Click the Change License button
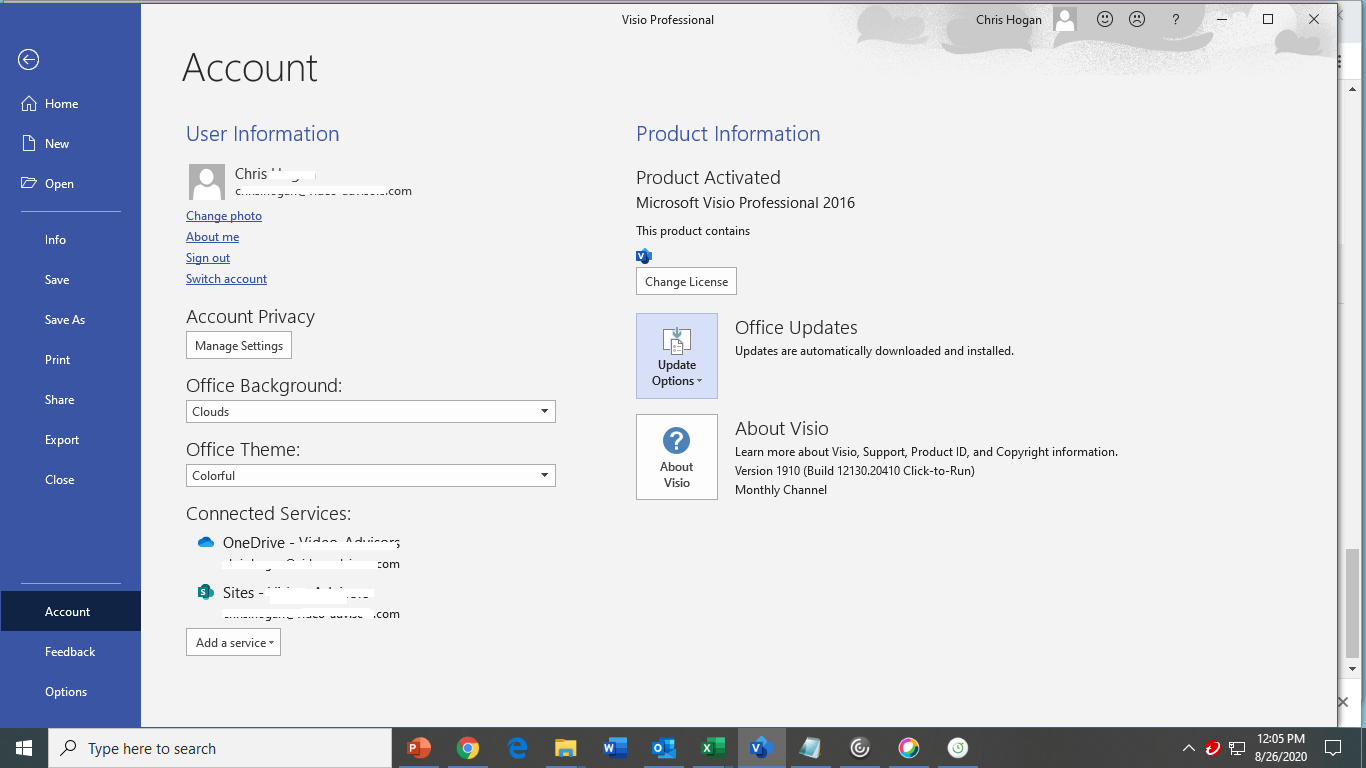 686,282
